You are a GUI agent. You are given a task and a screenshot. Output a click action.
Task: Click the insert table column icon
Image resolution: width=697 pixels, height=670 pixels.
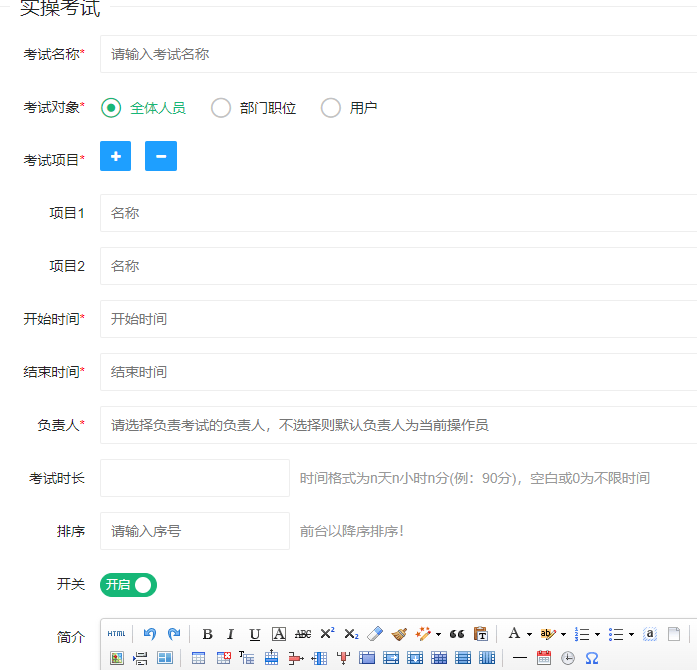point(319,658)
